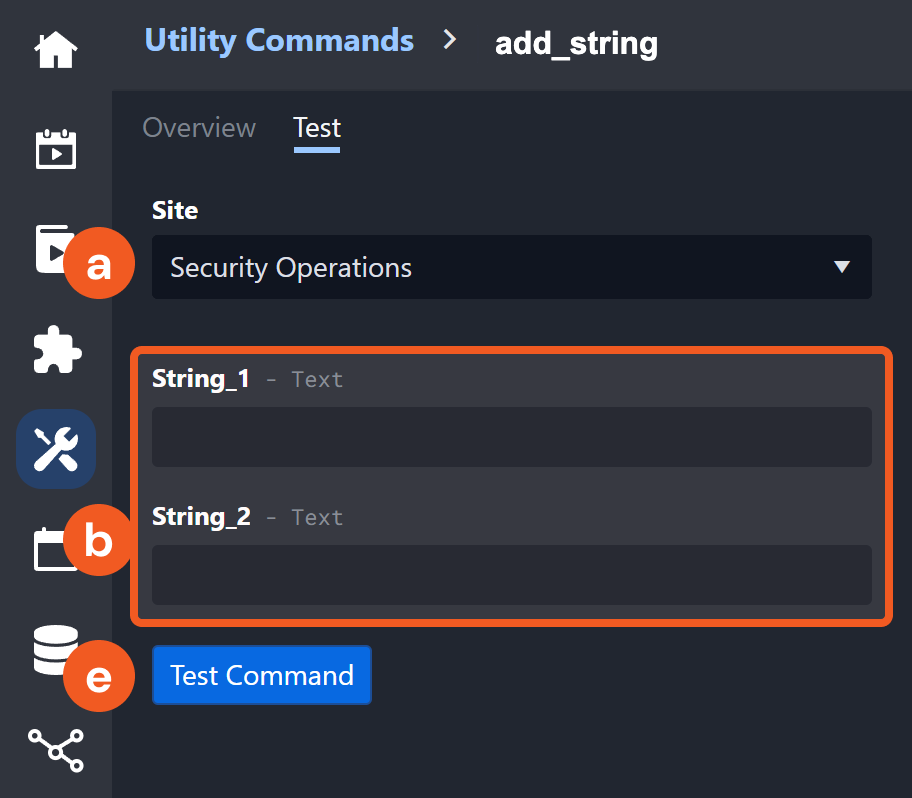
Task: Select the Test tab
Action: (317, 128)
